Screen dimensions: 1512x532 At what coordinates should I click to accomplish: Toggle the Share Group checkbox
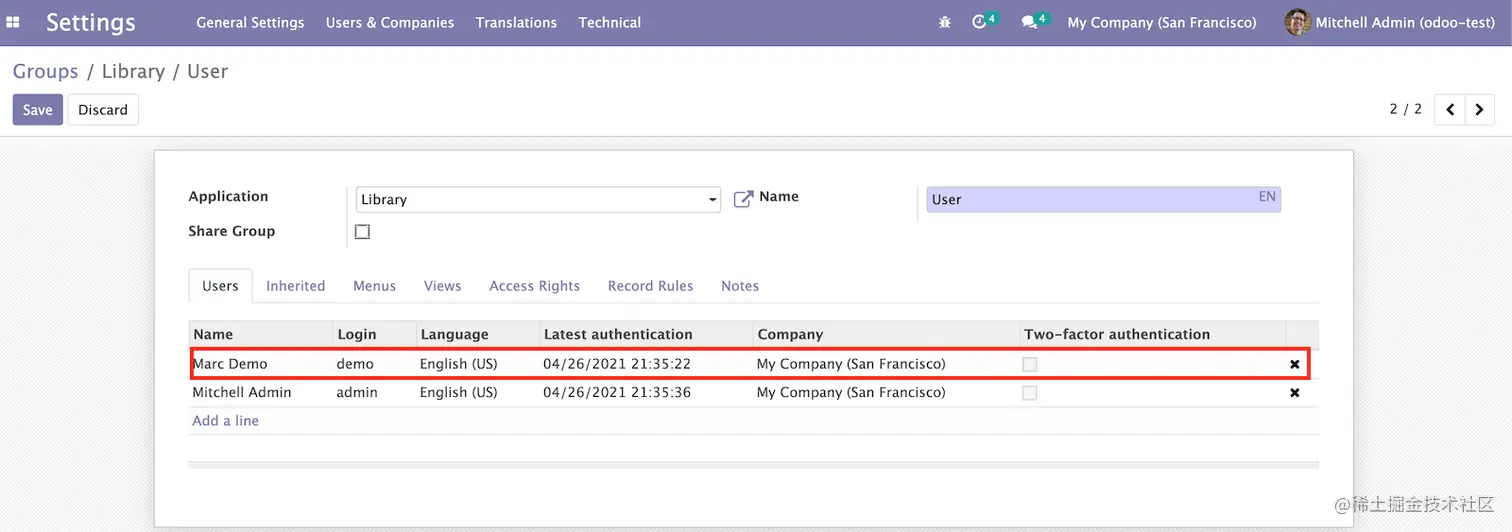point(362,231)
